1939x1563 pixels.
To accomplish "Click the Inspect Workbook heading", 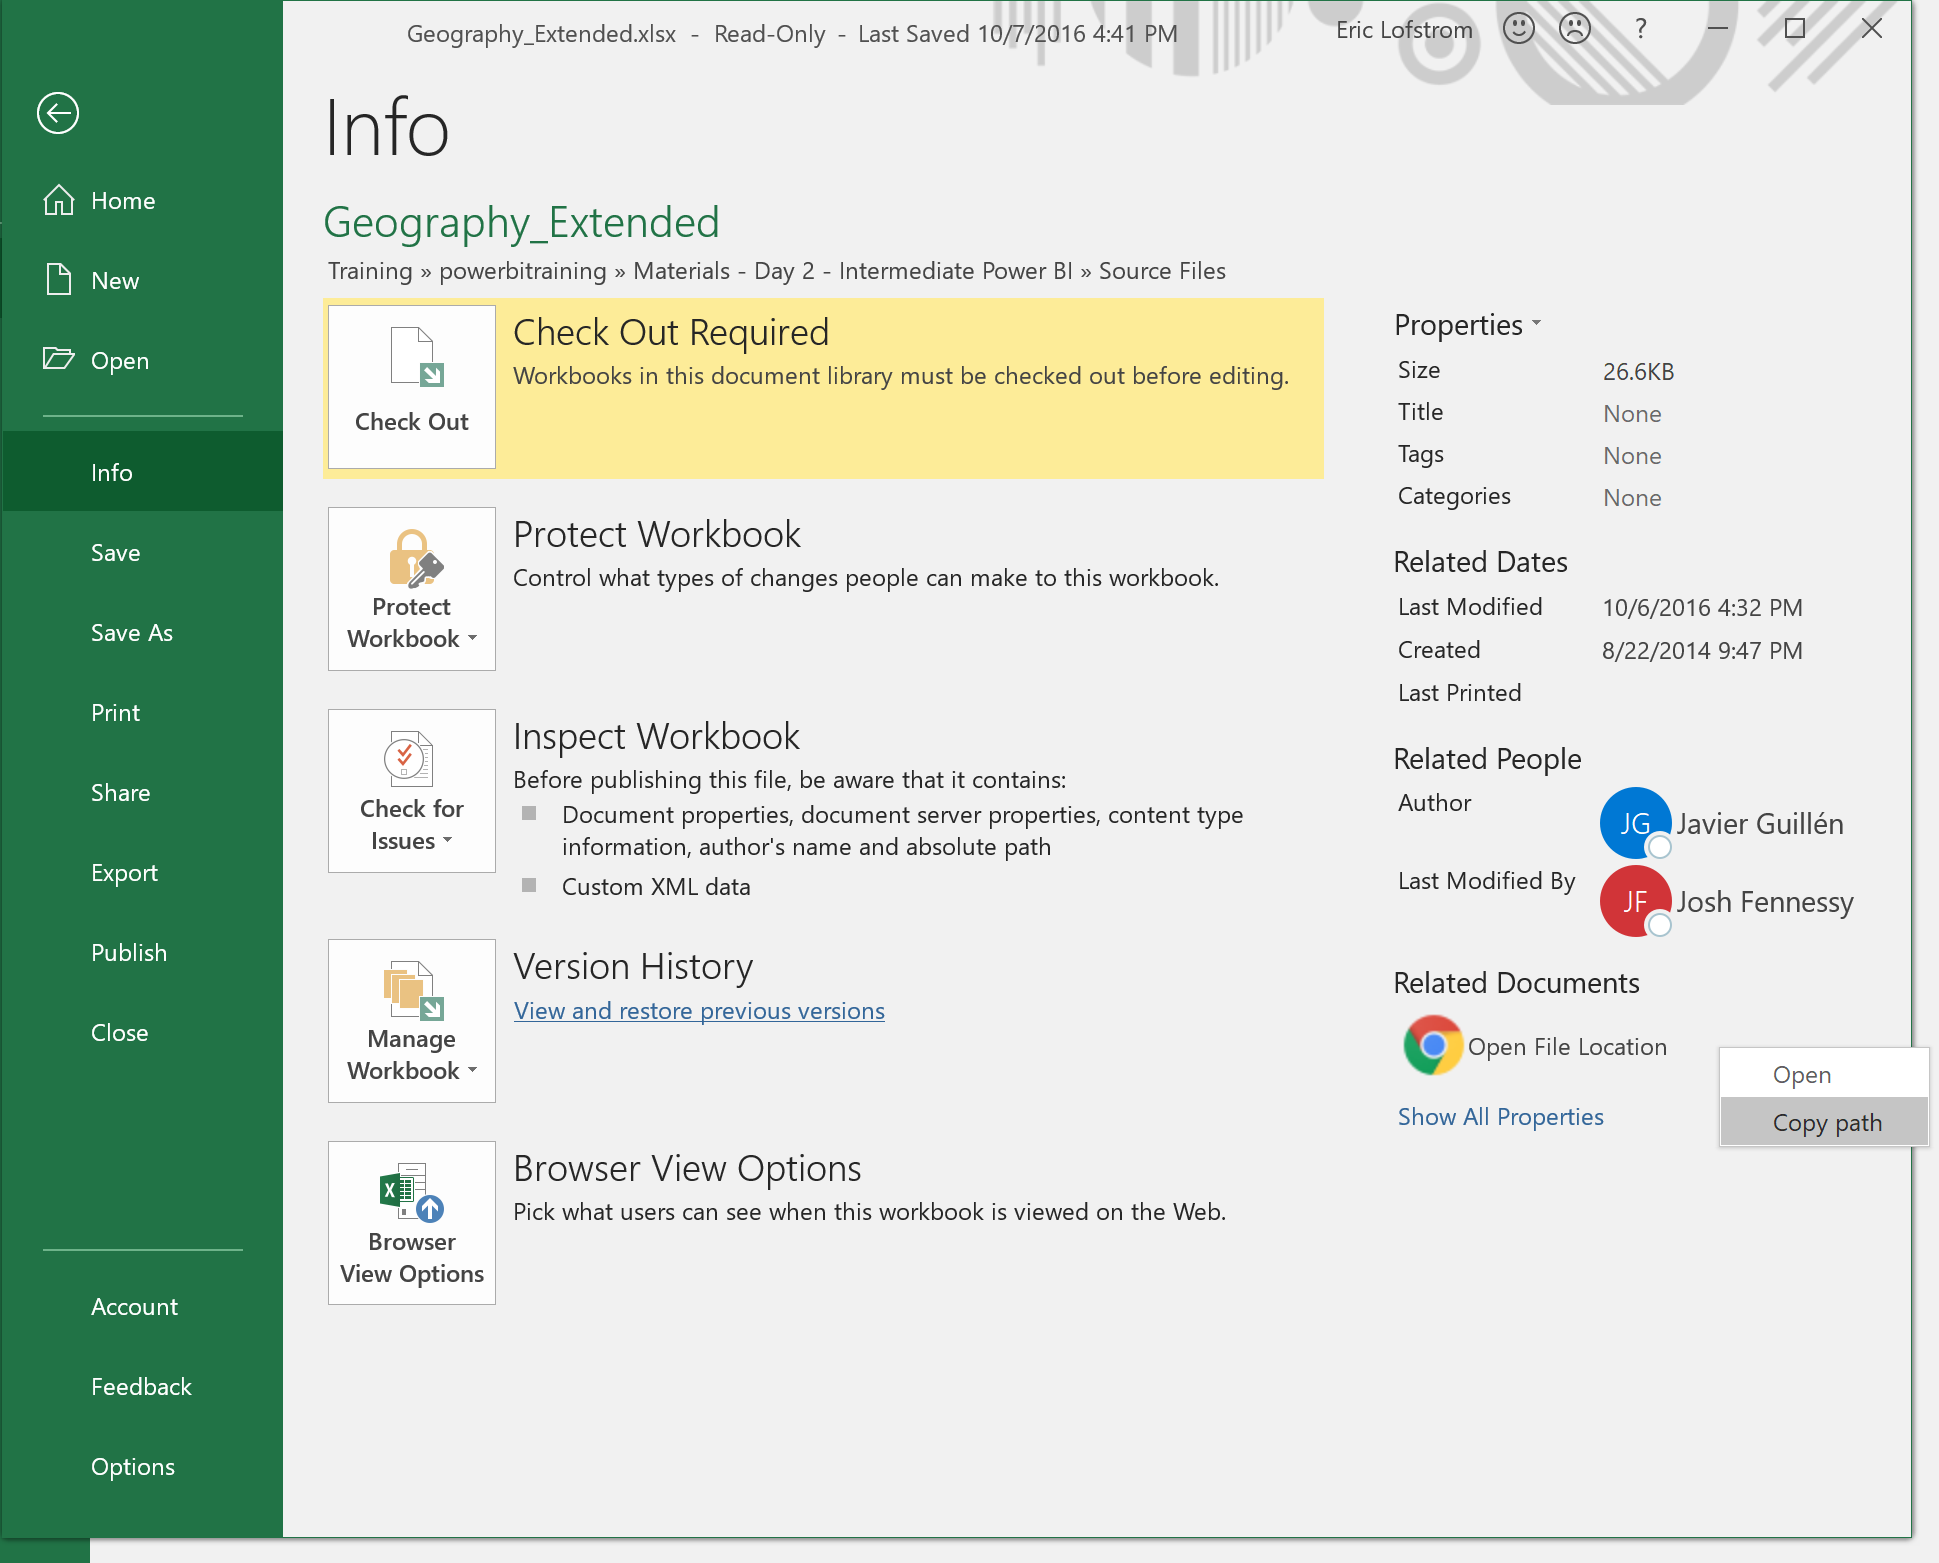I will (x=656, y=736).
